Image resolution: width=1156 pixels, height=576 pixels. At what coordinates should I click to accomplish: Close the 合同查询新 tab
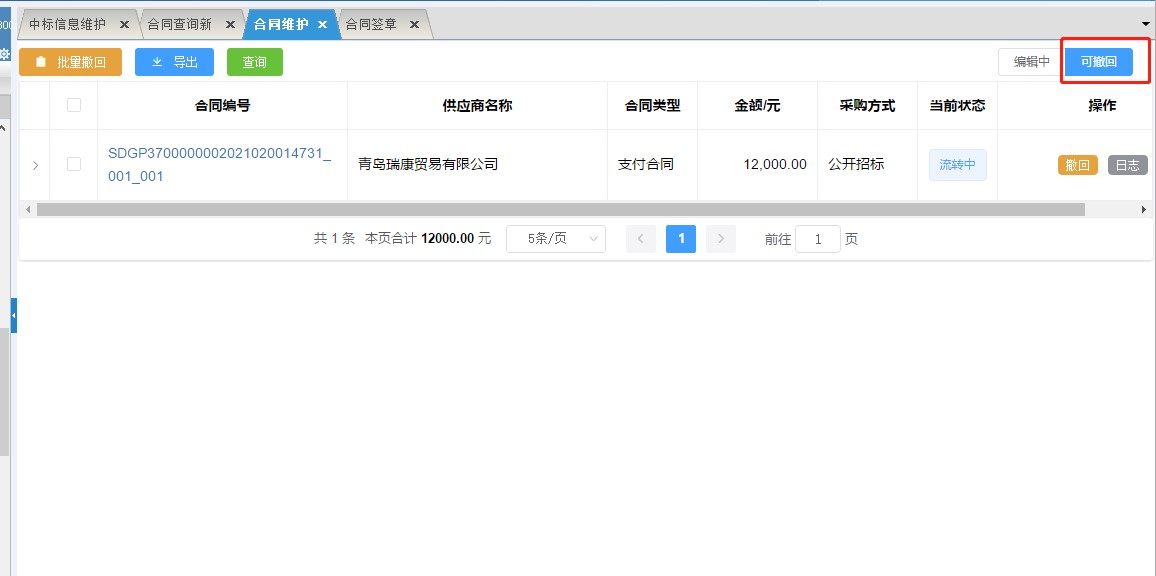pos(230,24)
